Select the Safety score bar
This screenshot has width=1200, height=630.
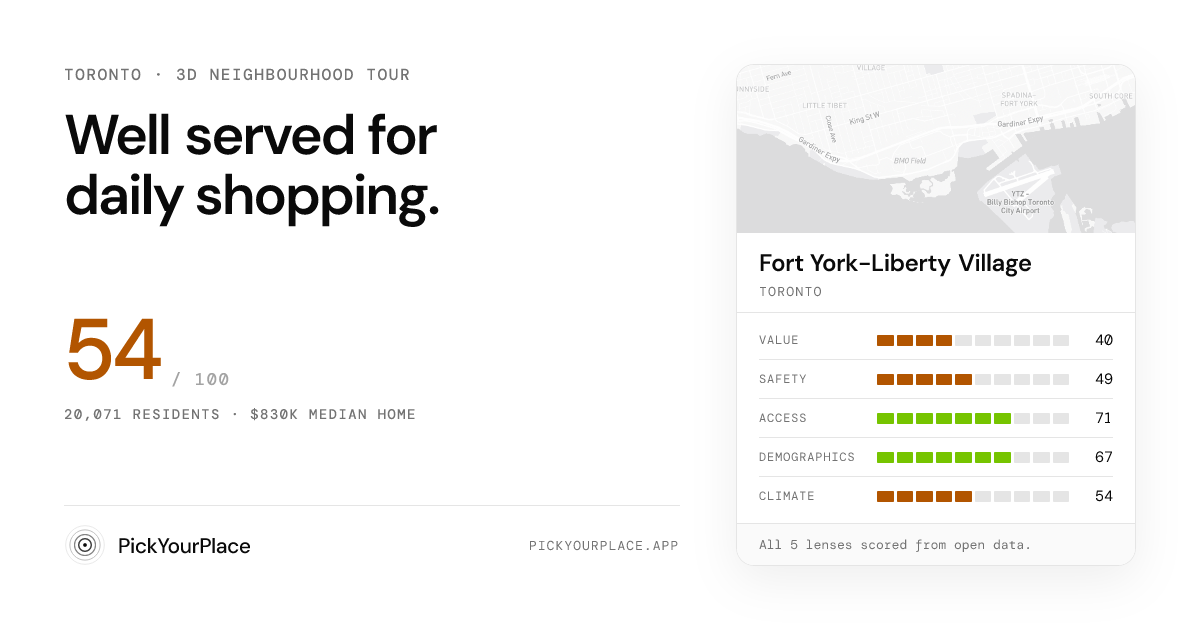(973, 379)
